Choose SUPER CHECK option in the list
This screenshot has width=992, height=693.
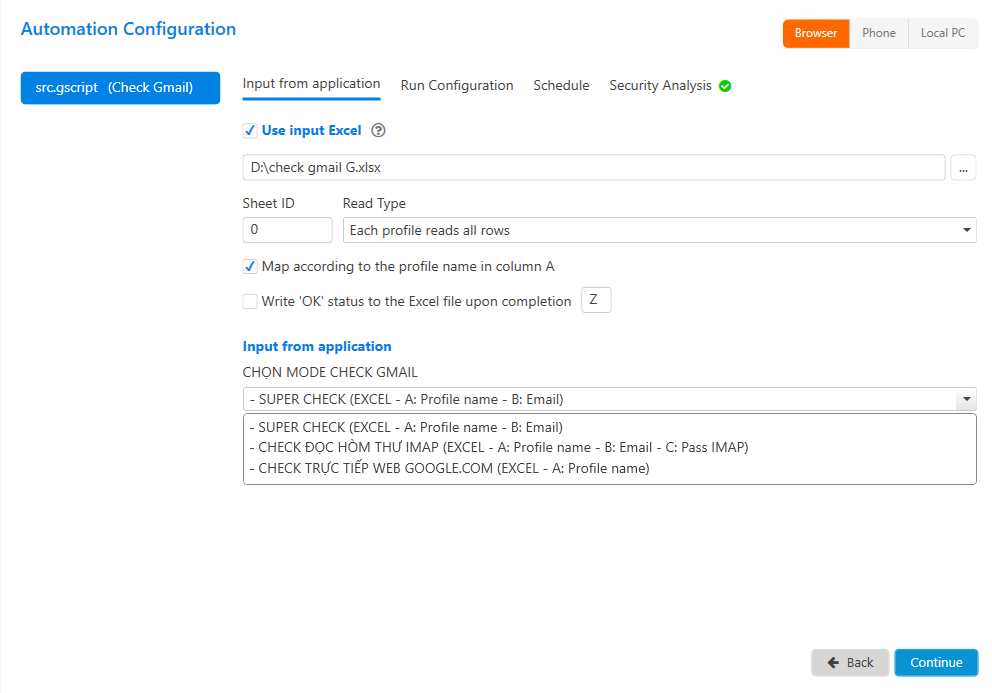click(x=410, y=427)
